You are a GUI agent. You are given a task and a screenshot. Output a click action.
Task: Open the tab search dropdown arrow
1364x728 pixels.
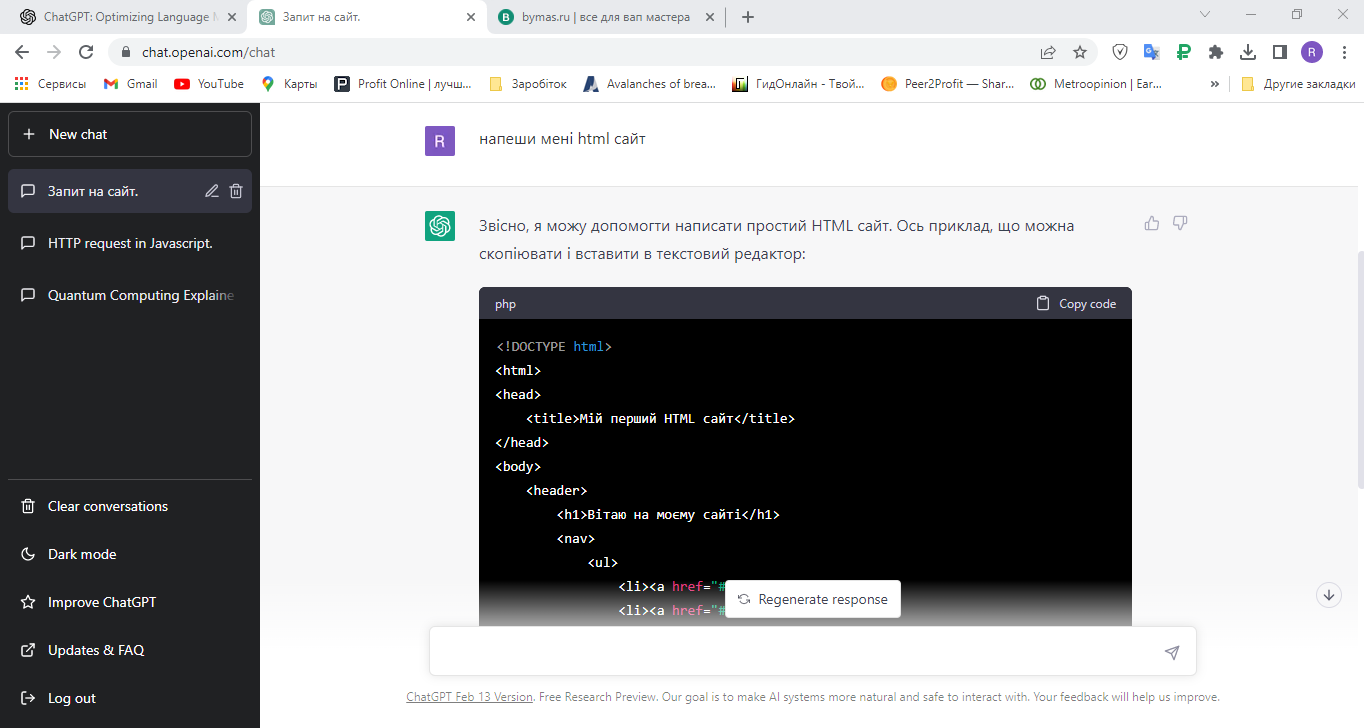tap(1205, 15)
